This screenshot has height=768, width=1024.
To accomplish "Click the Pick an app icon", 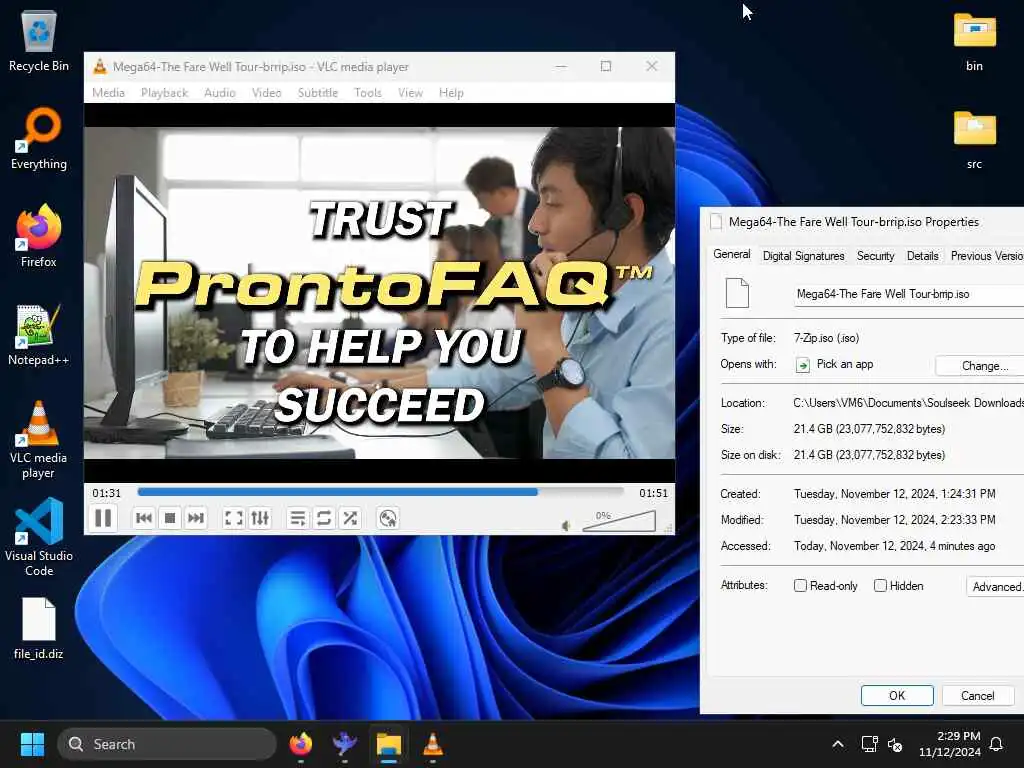I will 803,365.
